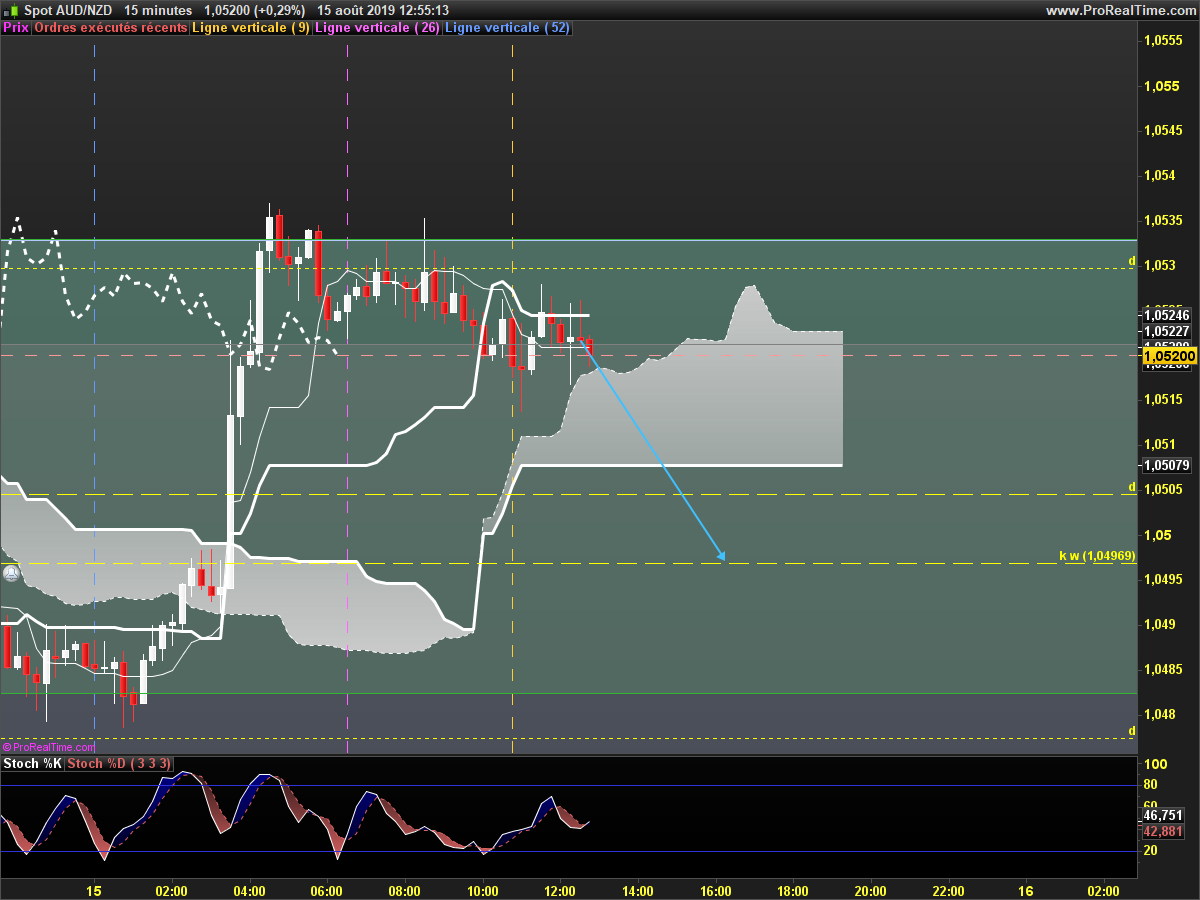1200x900 pixels.
Task: Open Stoch %D (3 3 3) settings
Action: coord(120,764)
